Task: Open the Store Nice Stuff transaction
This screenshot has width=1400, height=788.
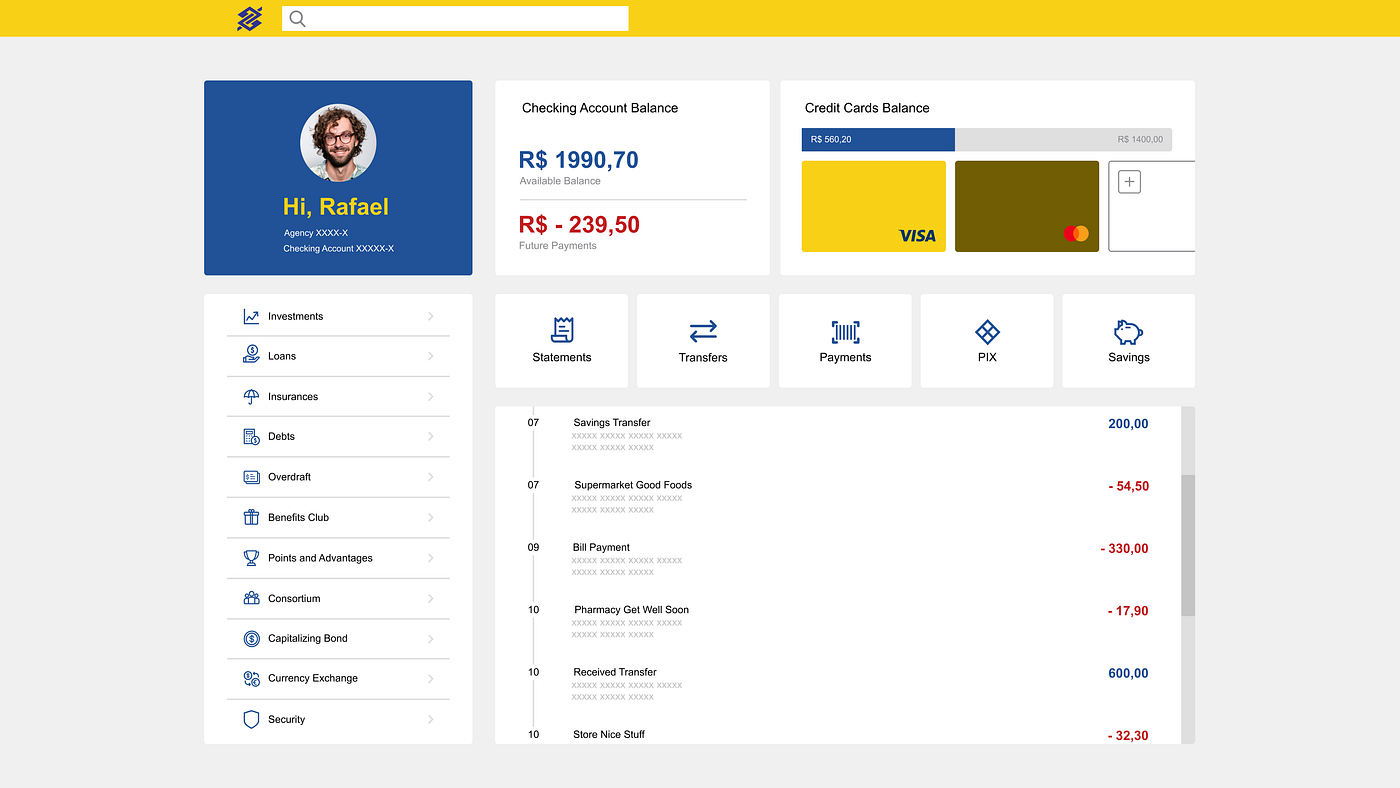Action: (609, 734)
